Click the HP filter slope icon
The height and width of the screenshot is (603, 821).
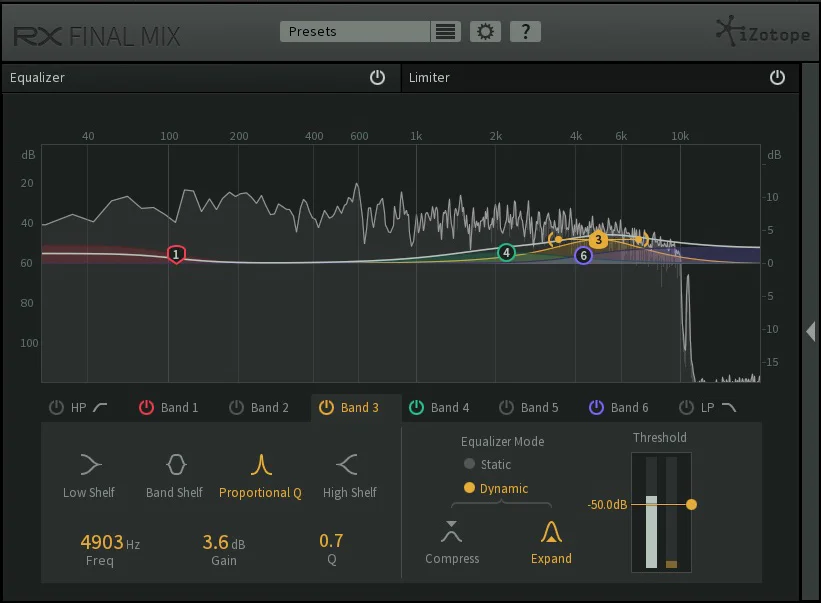(x=100, y=407)
